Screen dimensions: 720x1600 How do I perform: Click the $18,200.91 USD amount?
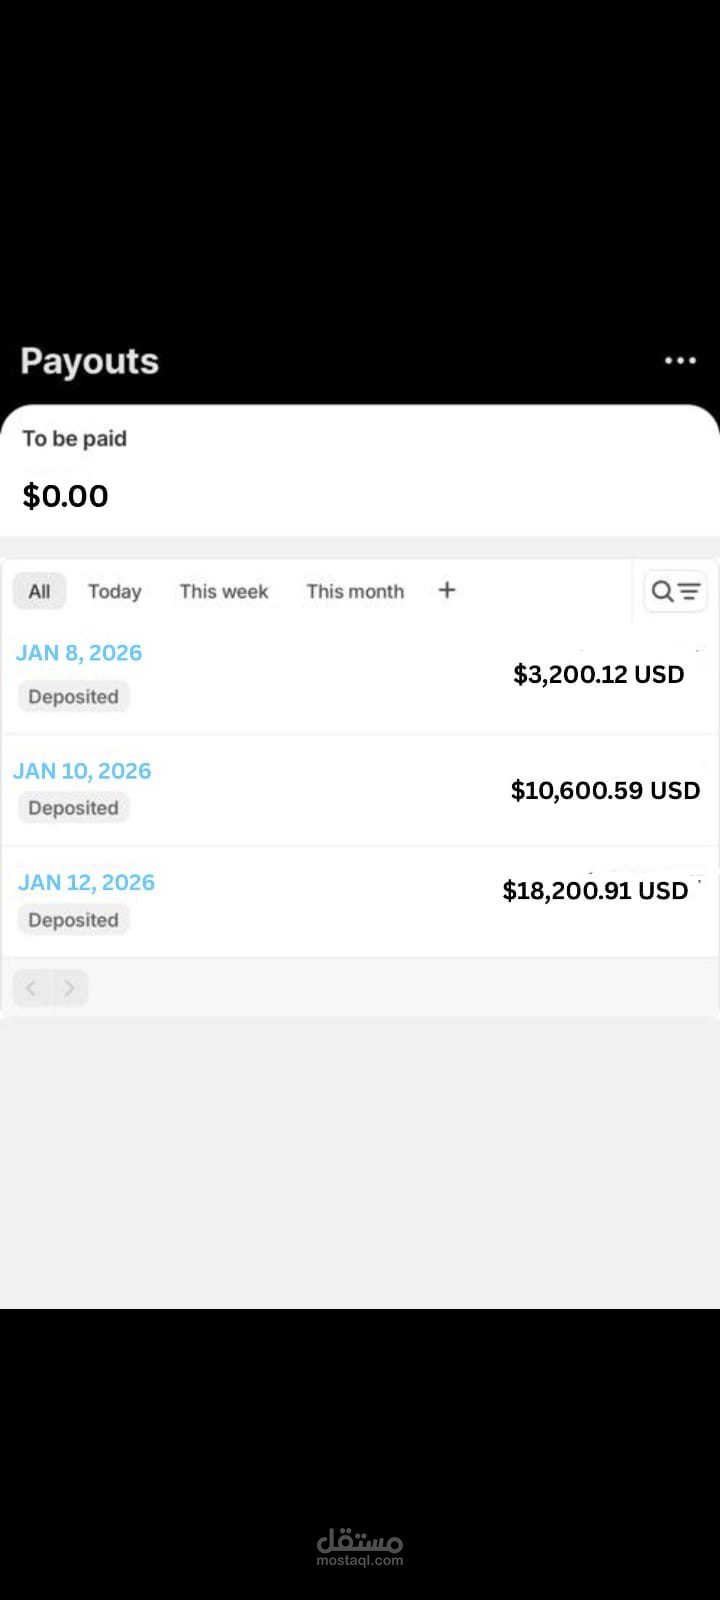[x=595, y=890]
